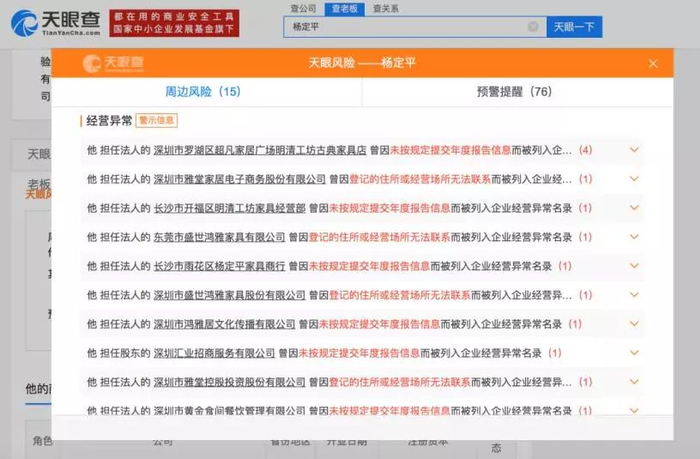This screenshot has width=700, height=459.
Task: Click the TianYanCha logo in header
Action: tap(56, 23)
